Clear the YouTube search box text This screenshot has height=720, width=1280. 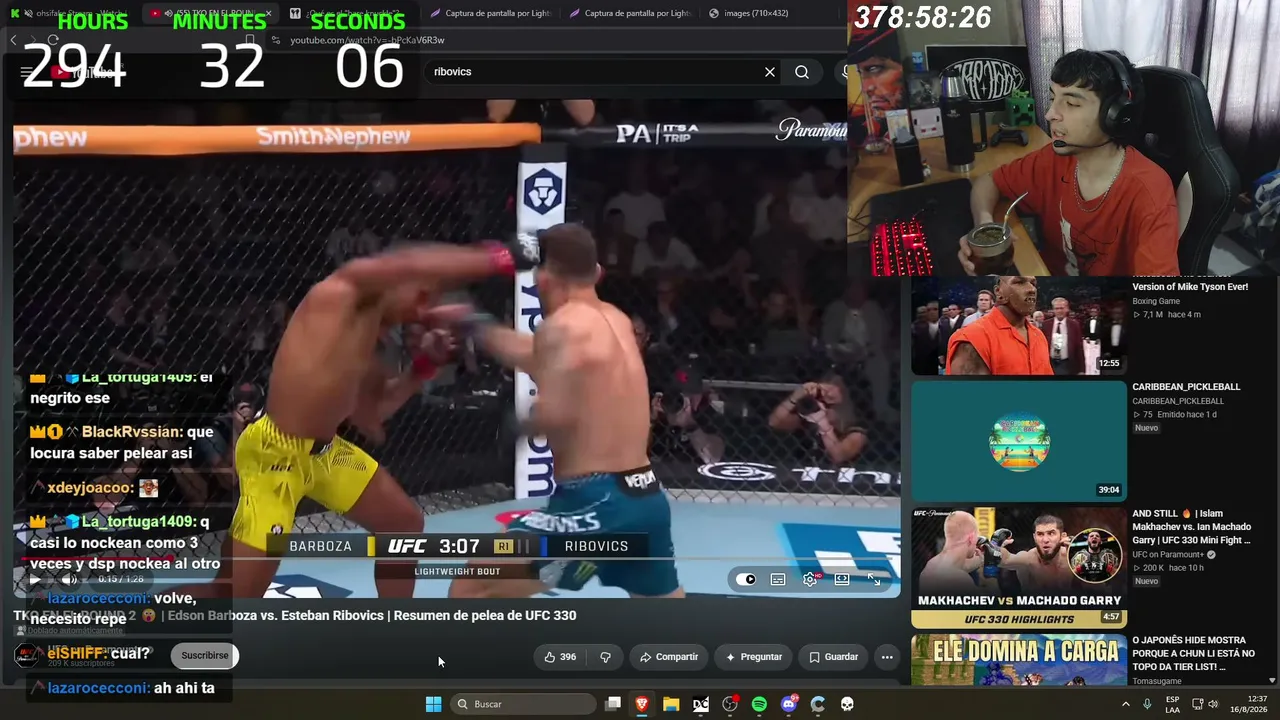click(770, 72)
